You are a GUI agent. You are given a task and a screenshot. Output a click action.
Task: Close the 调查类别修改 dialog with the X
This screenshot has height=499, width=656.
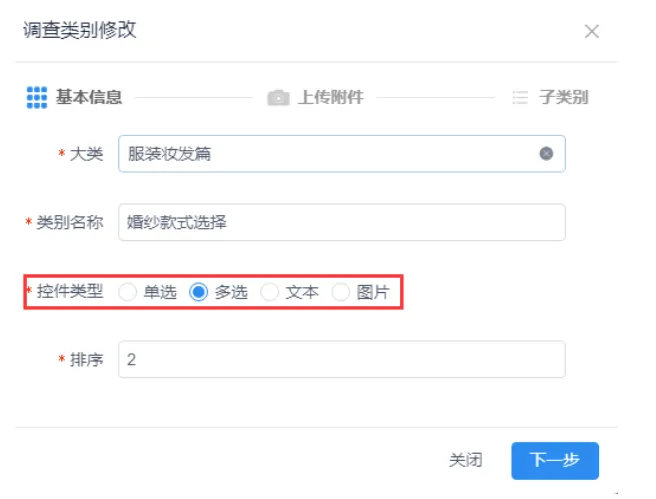pyautogui.click(x=592, y=31)
